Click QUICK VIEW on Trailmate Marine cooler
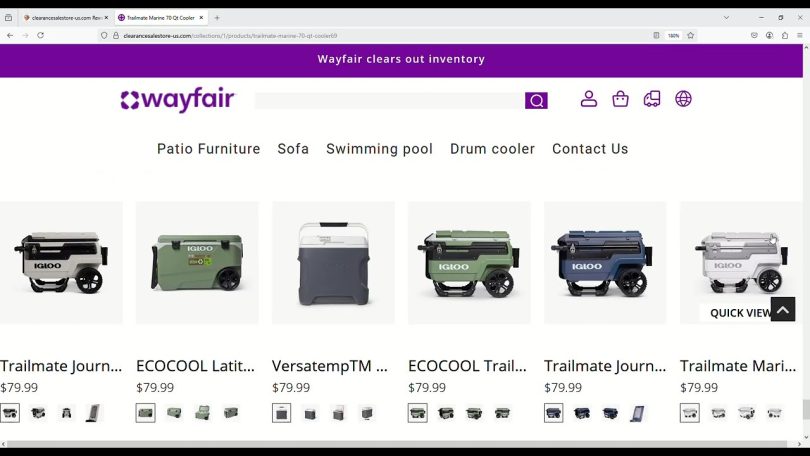 coord(740,313)
